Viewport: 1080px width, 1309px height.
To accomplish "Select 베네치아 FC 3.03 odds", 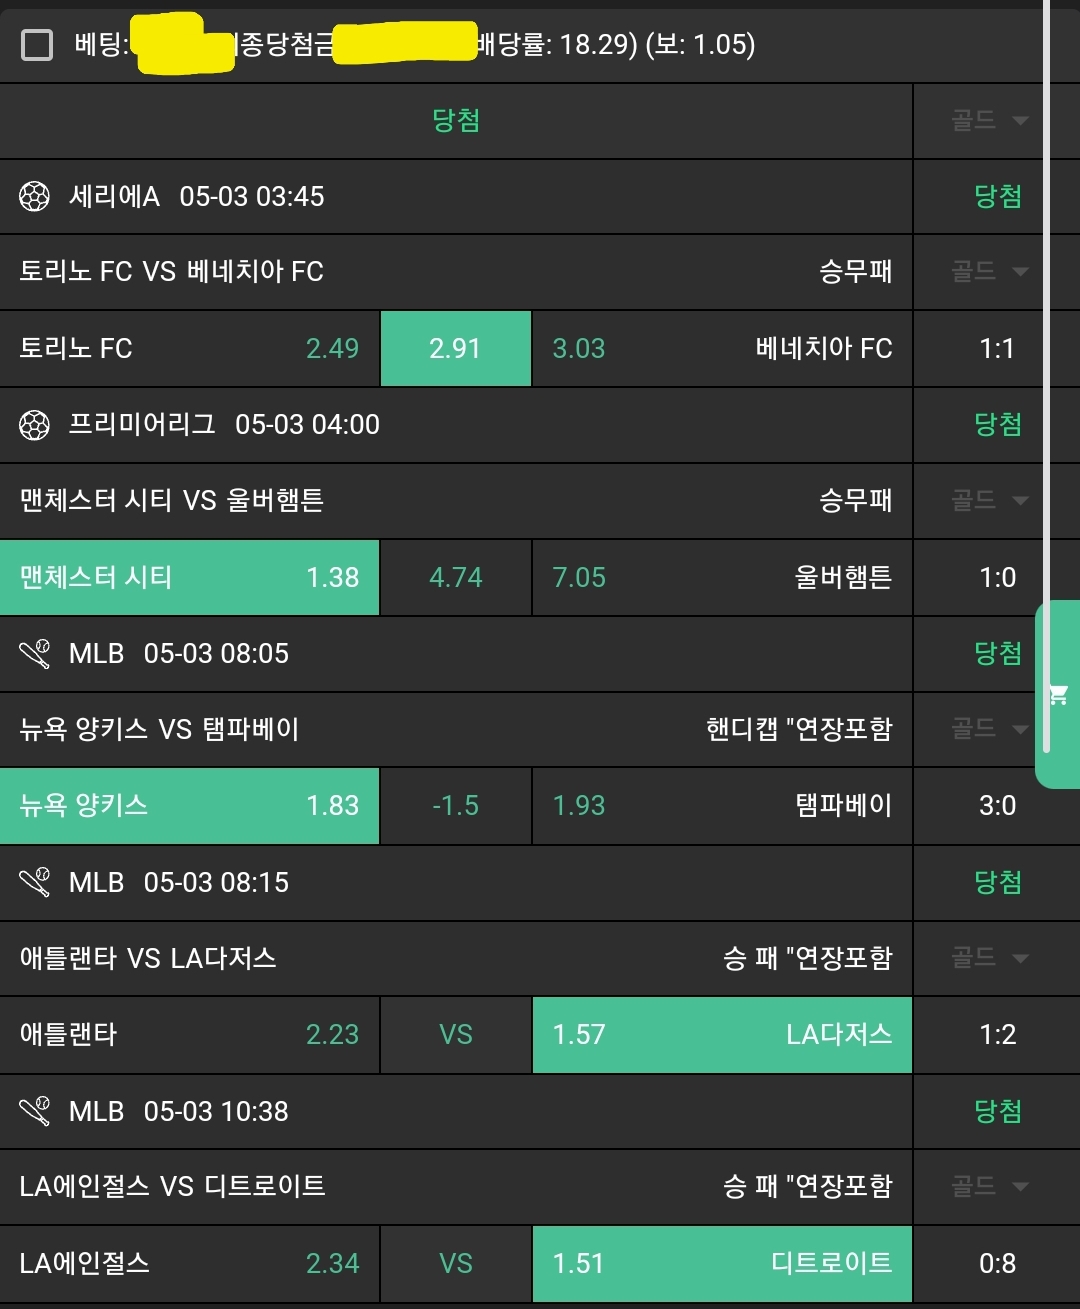I will (722, 348).
